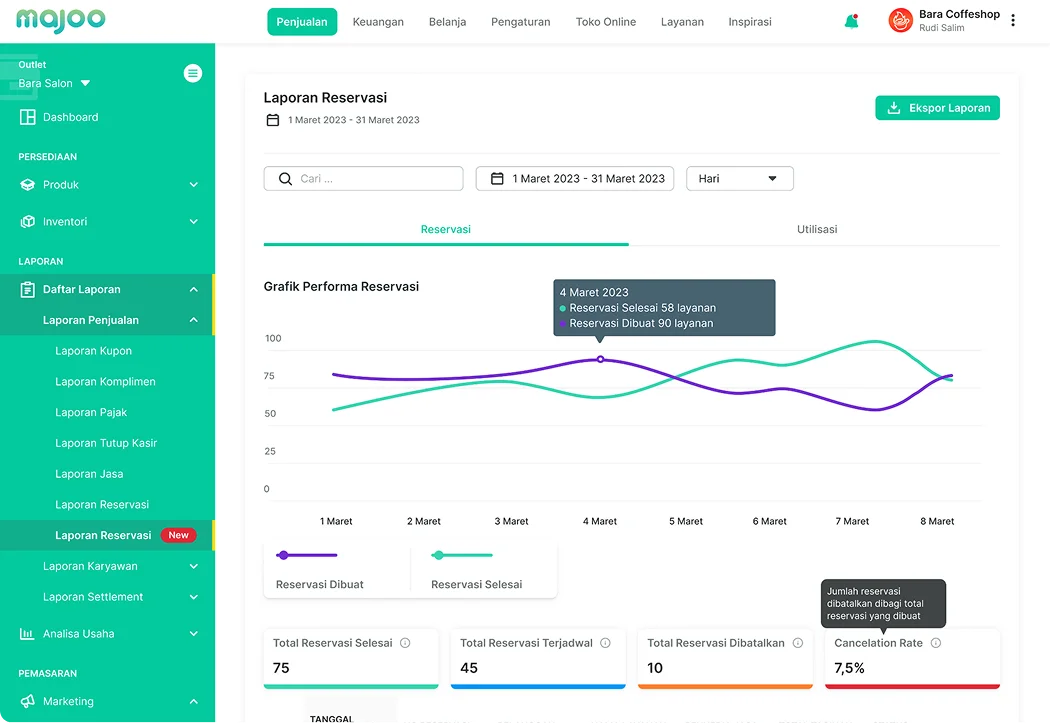This screenshot has height=723, width=1050.
Task: Open the Keuangan top menu
Action: pos(378,22)
